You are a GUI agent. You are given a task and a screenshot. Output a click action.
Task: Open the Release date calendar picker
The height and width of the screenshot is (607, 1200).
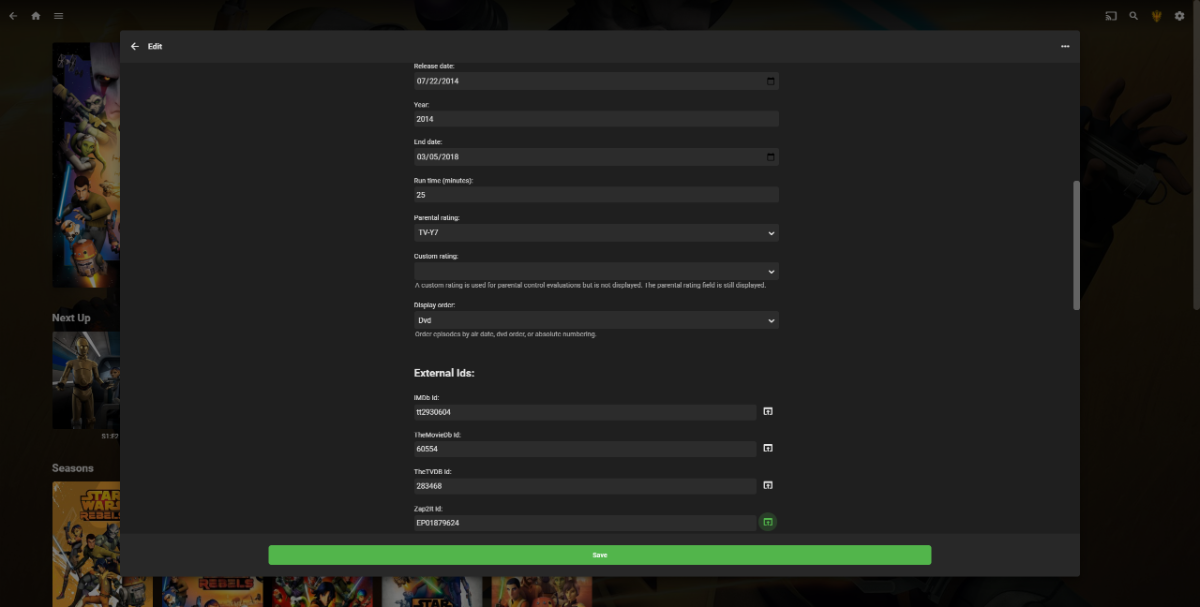[770, 81]
